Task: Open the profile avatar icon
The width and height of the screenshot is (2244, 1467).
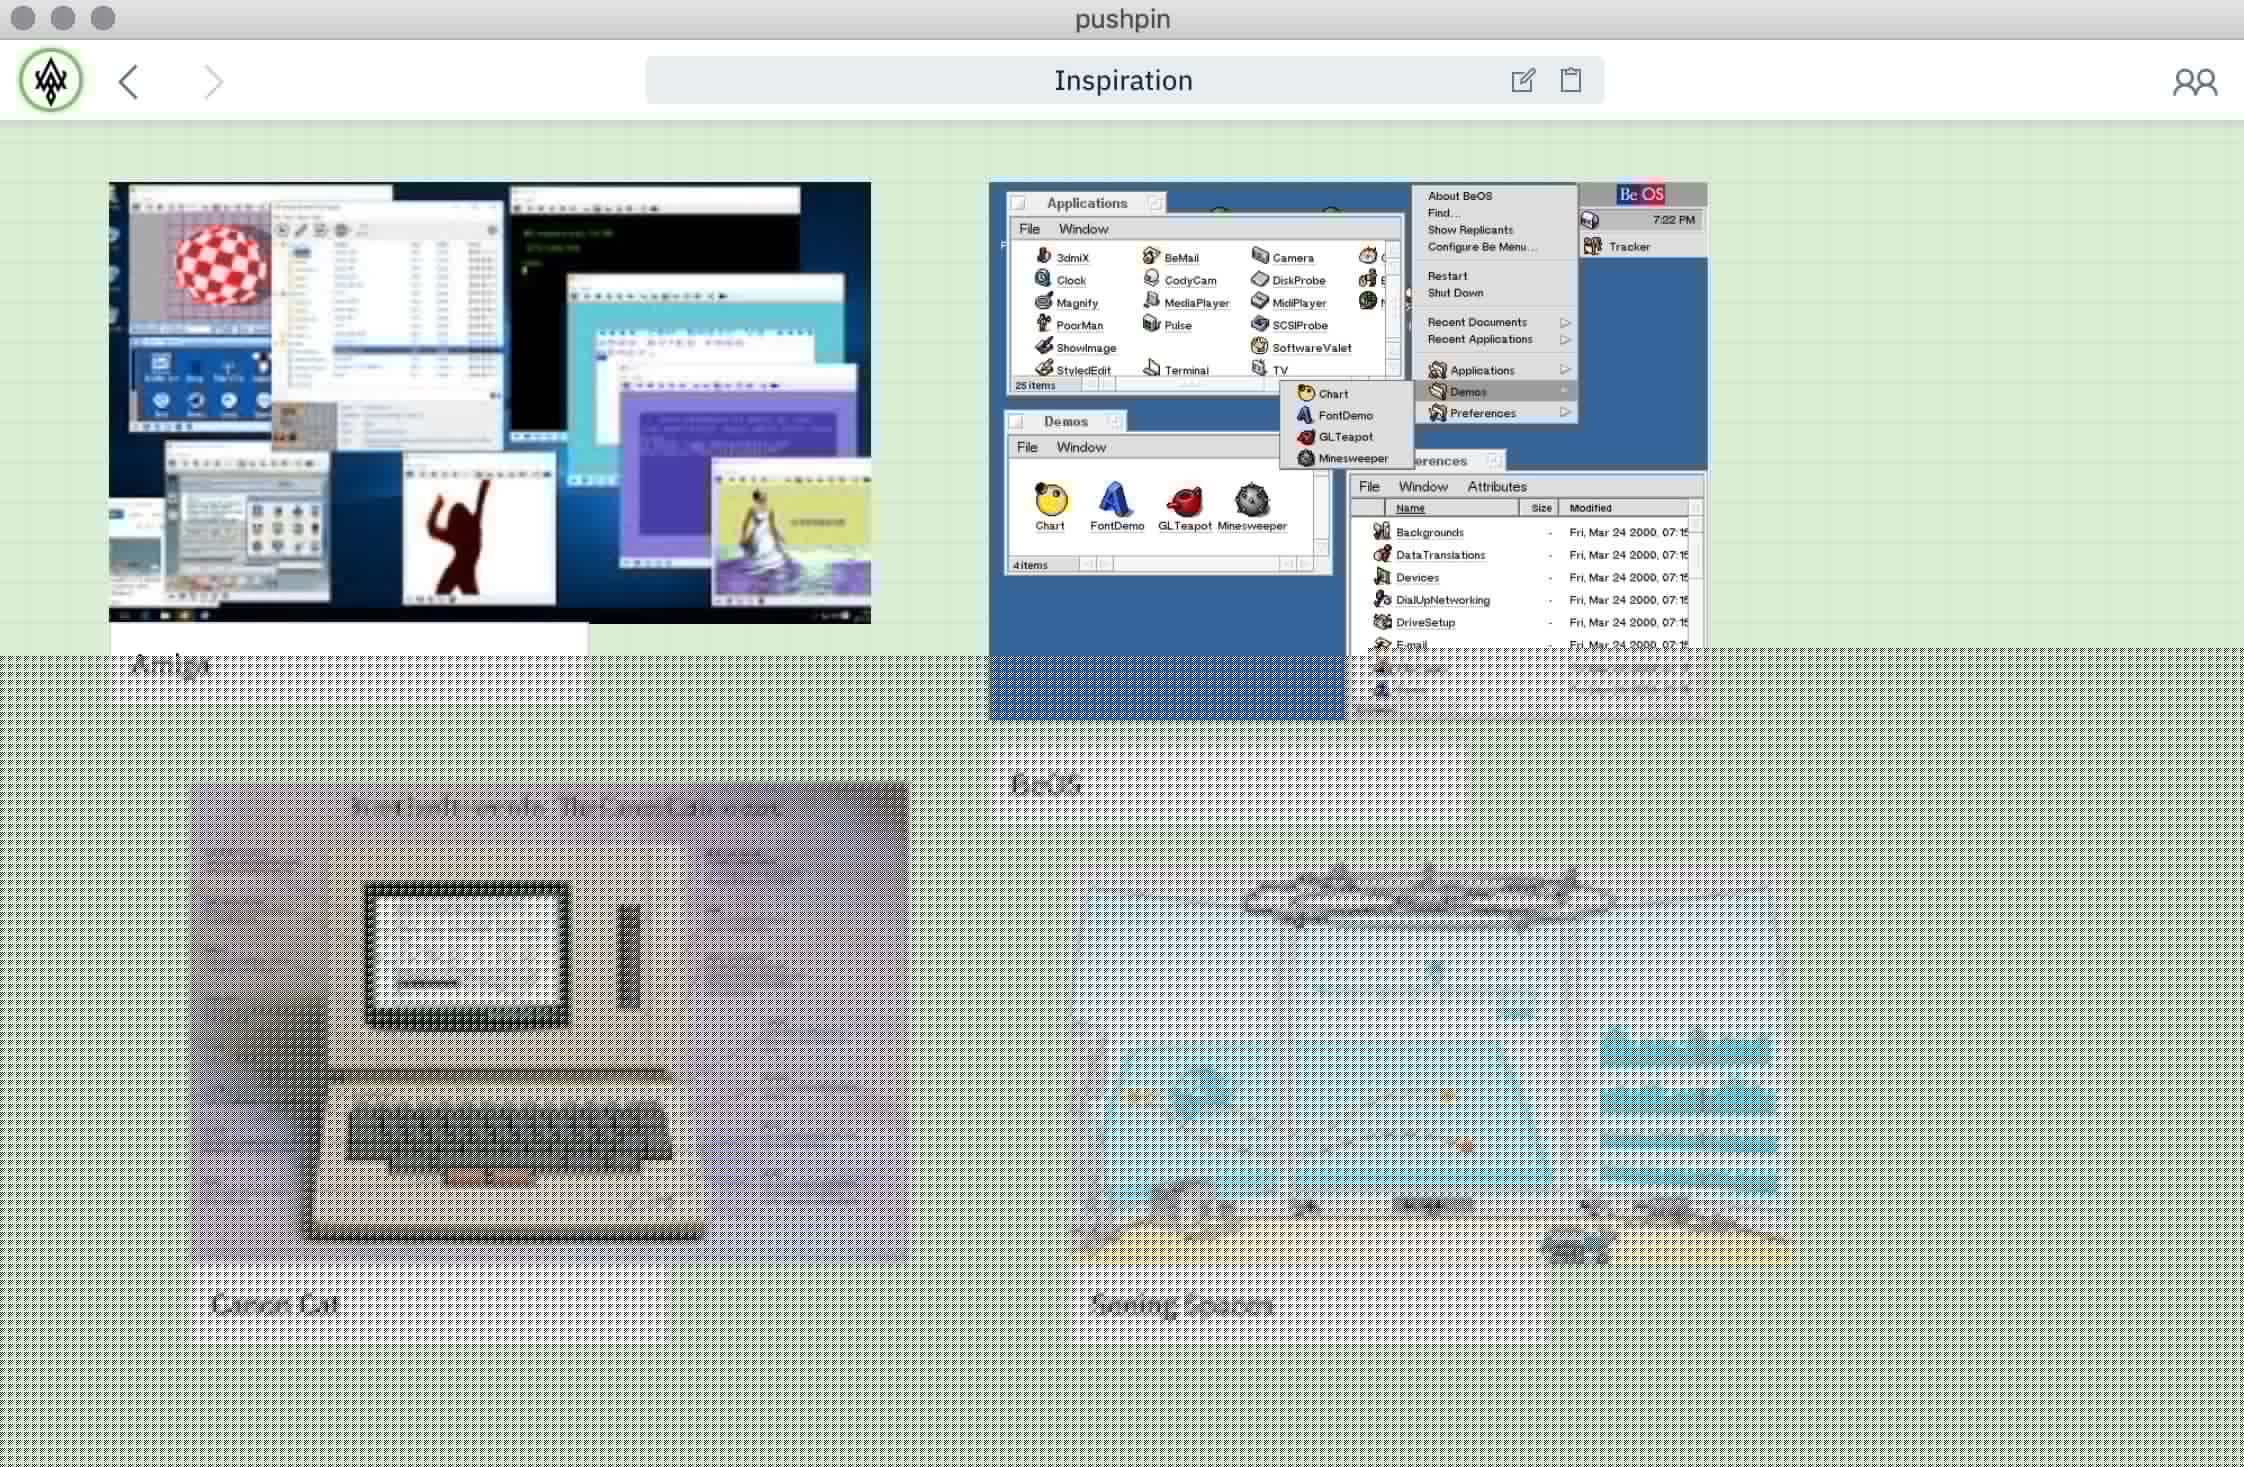Action: pyautogui.click(x=51, y=80)
